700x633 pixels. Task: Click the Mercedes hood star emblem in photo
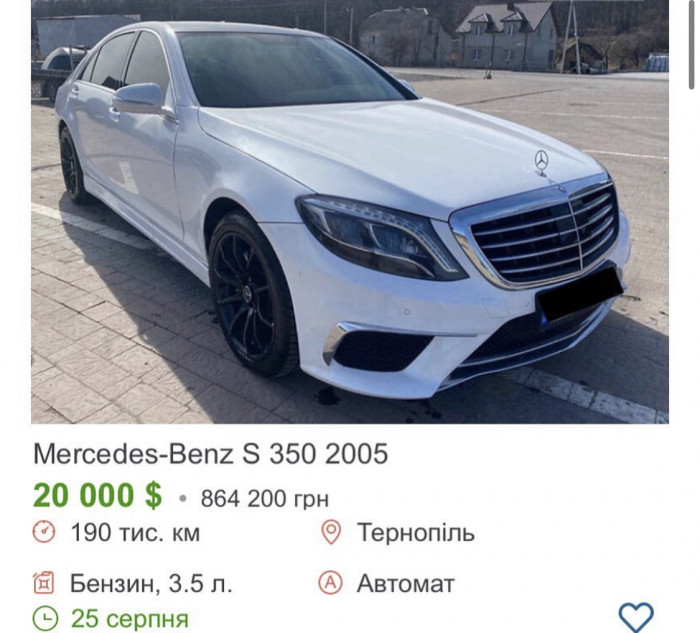(542, 162)
